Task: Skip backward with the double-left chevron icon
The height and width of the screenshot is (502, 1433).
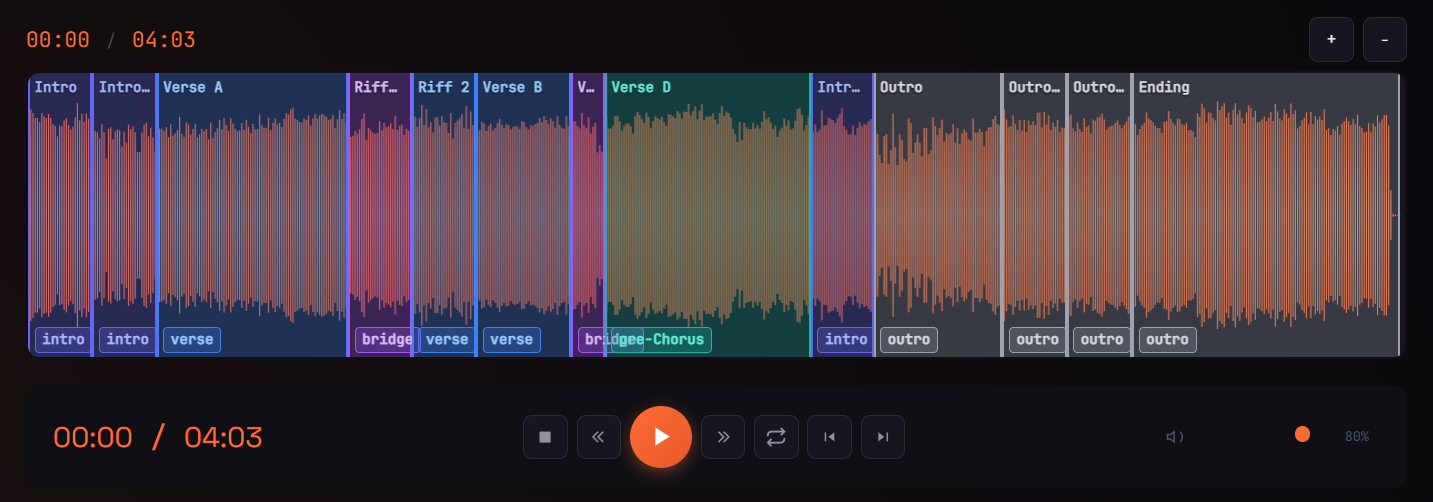Action: [599, 437]
